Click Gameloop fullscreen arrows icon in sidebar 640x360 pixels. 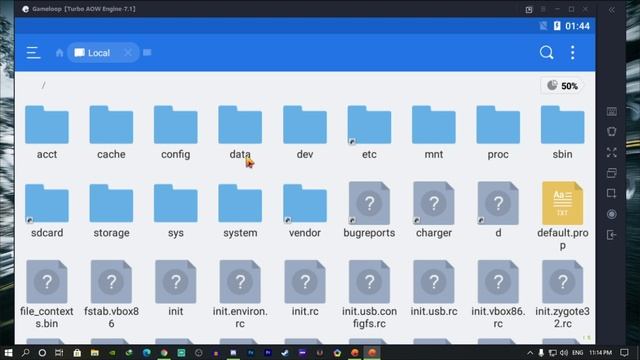(611, 153)
